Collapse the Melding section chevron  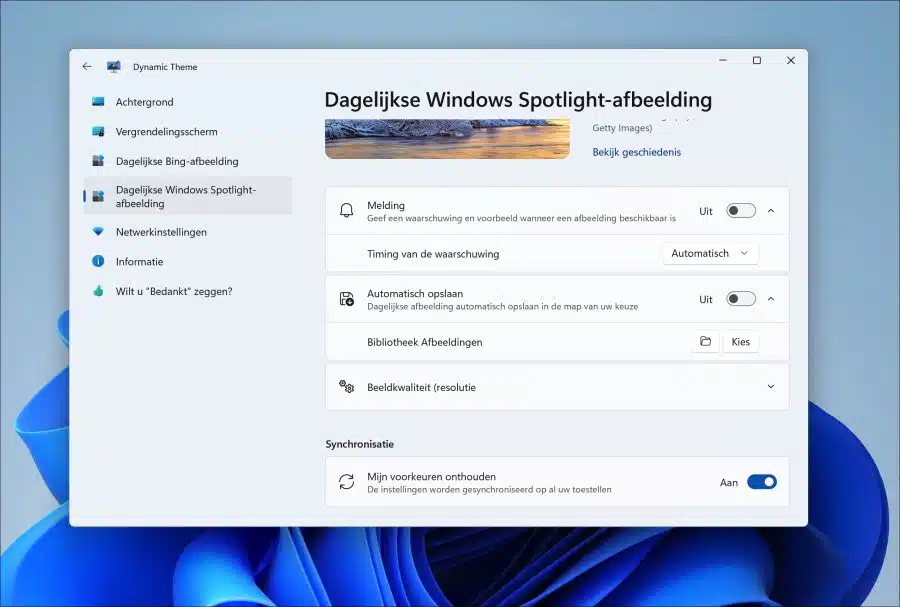coord(771,211)
